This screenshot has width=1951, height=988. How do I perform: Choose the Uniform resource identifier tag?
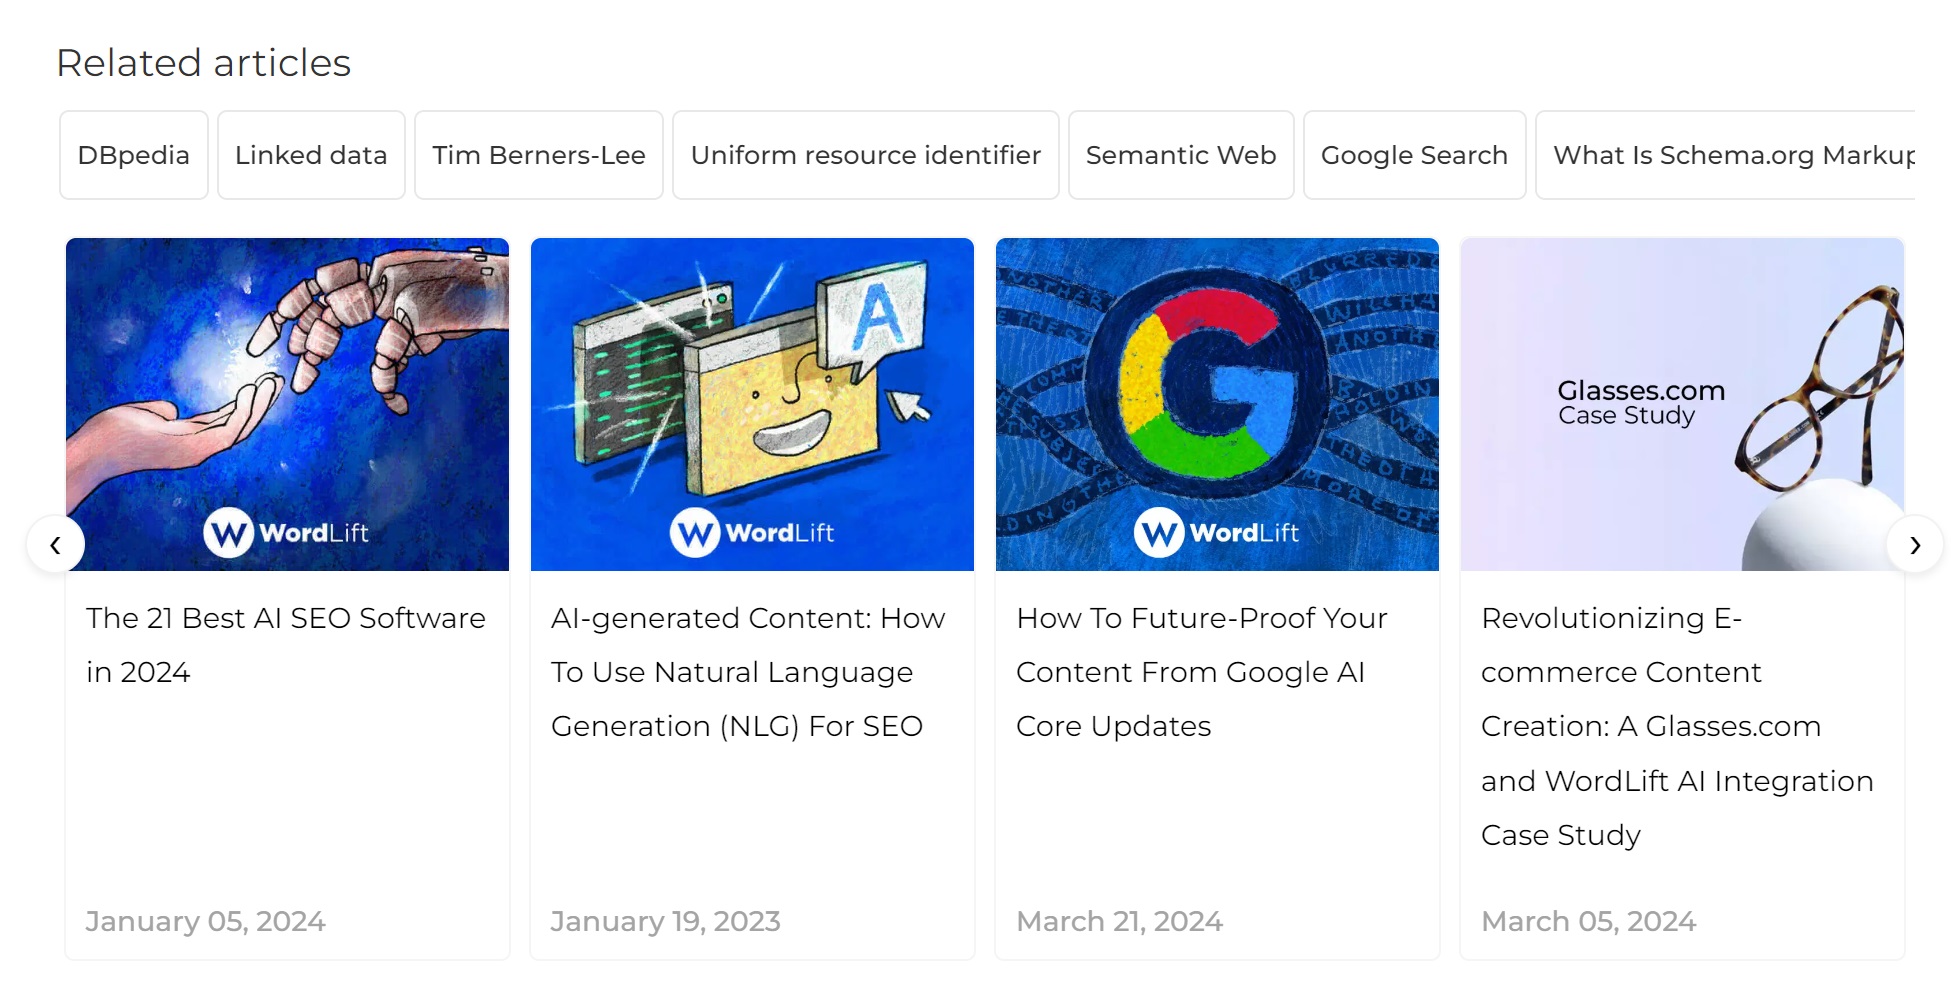pyautogui.click(x=865, y=155)
